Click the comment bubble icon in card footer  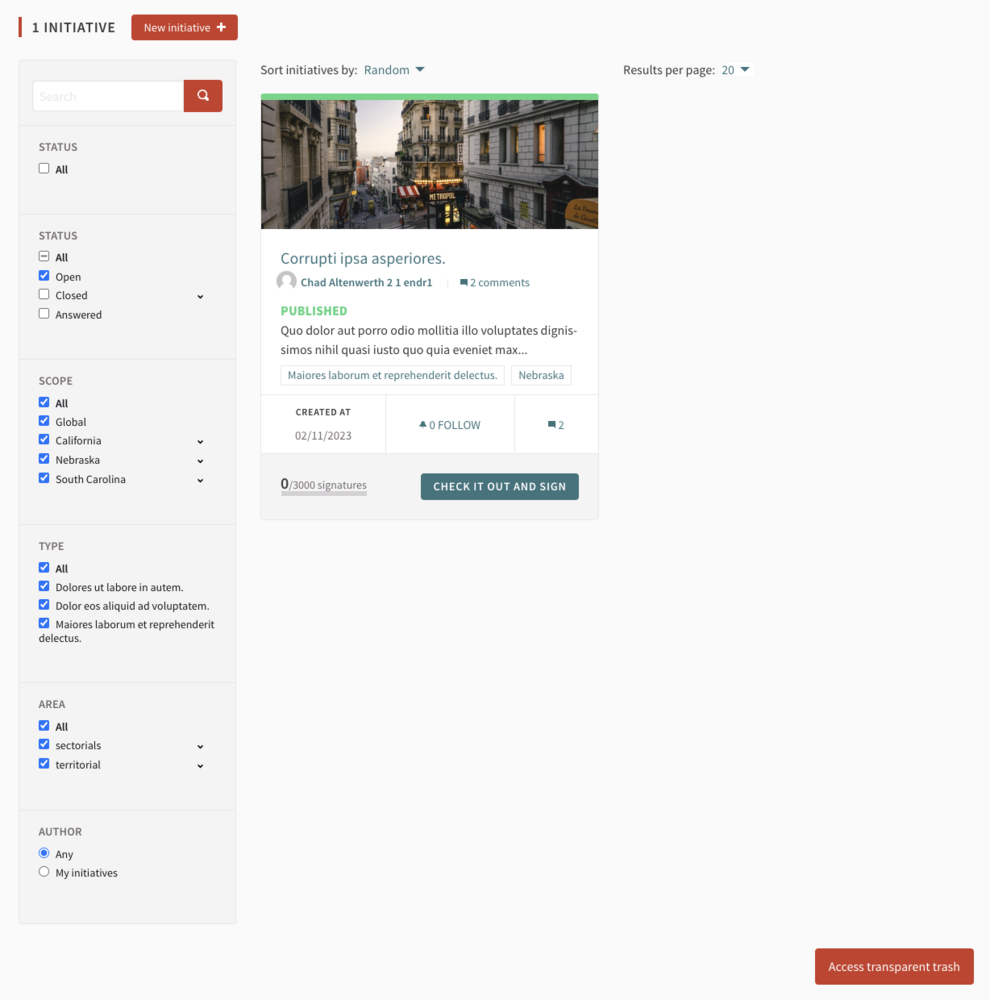coord(551,425)
